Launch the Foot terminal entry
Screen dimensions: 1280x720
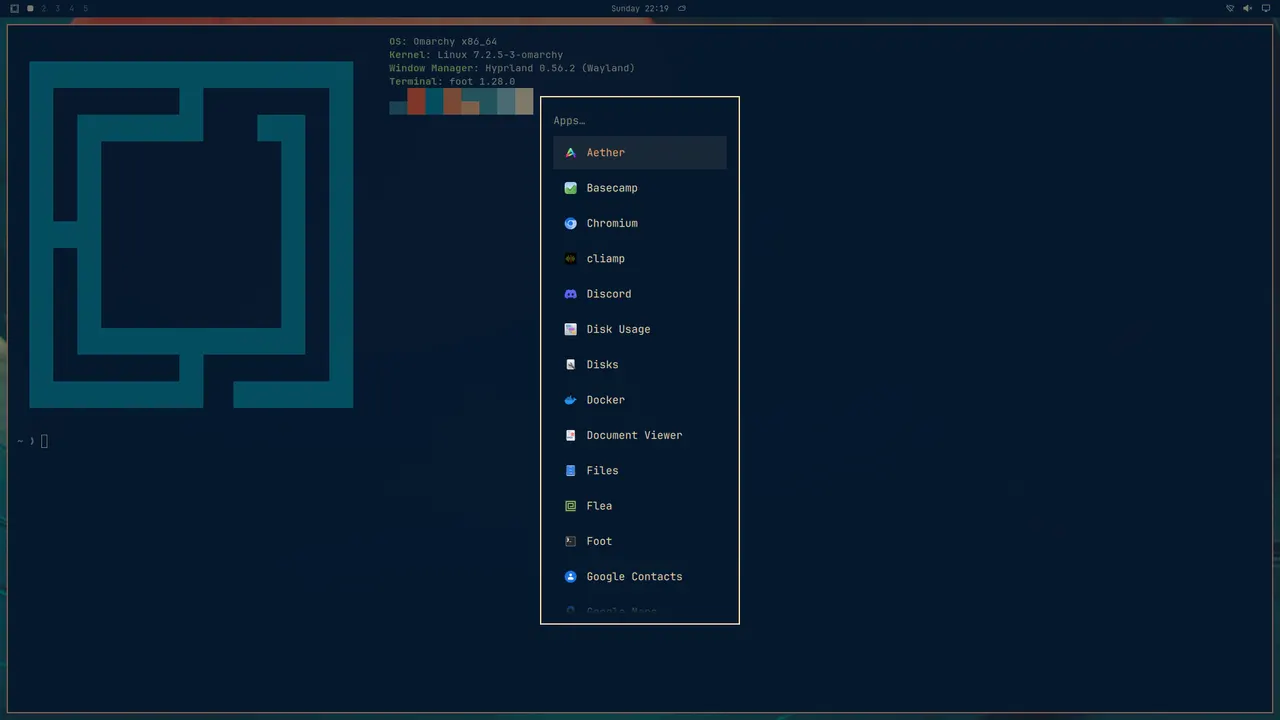pos(639,541)
